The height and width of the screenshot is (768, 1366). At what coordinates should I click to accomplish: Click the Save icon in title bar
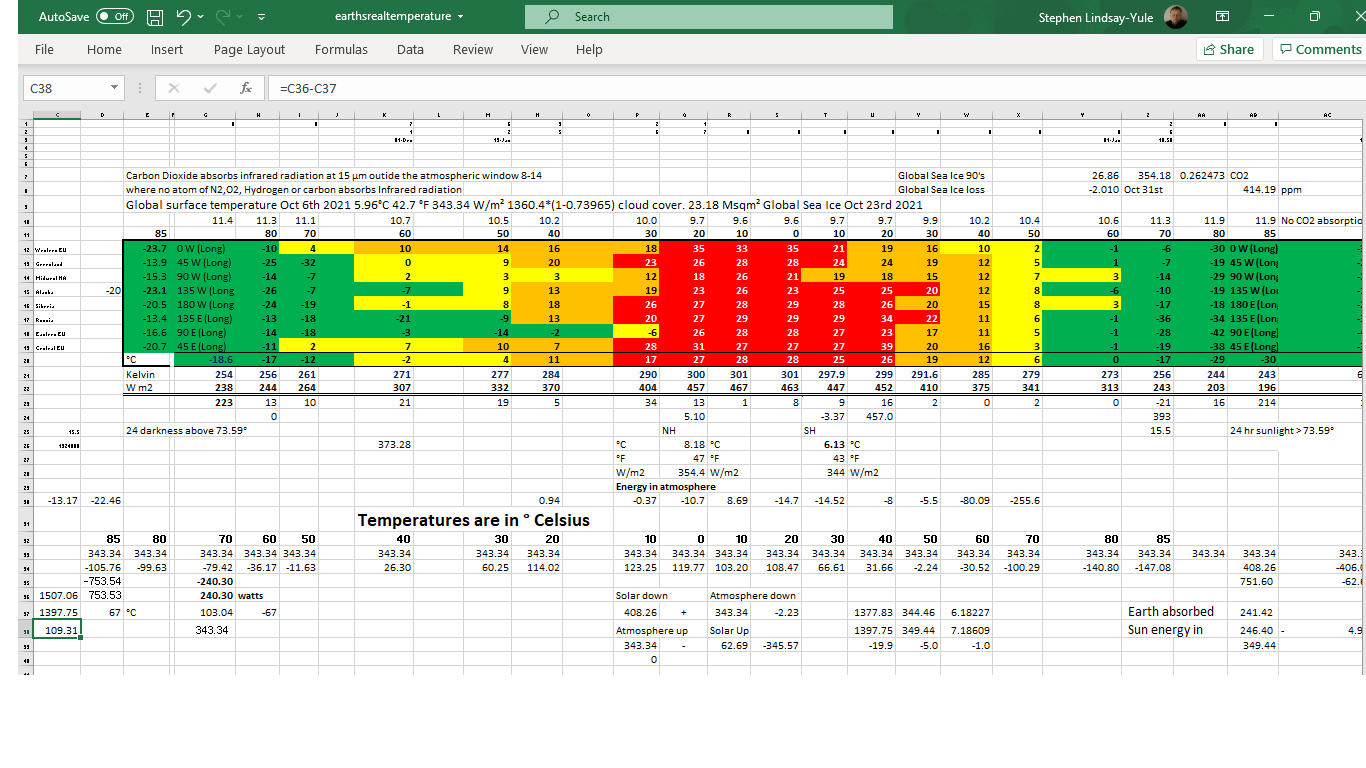[155, 17]
